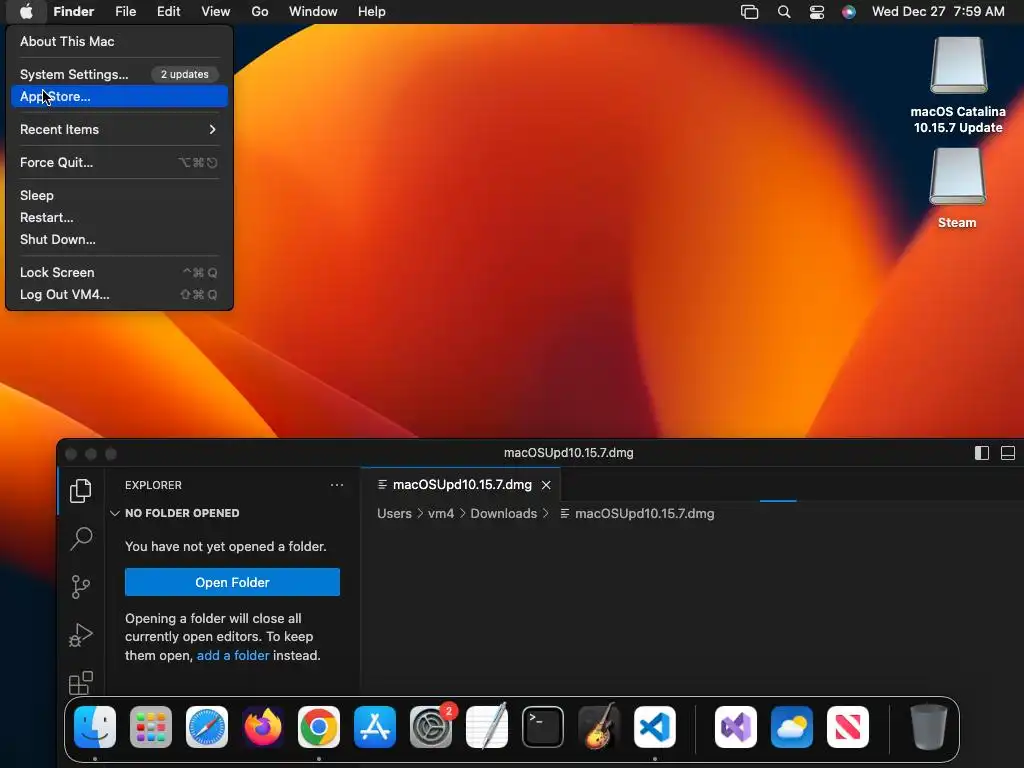This screenshot has height=768, width=1024.
Task: Open the Help menu
Action: pyautogui.click(x=372, y=12)
